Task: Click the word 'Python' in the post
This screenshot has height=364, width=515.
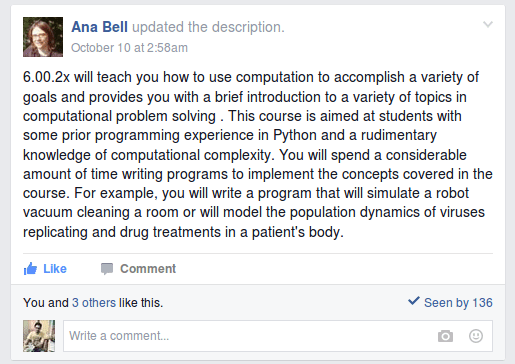Action: click(295, 136)
